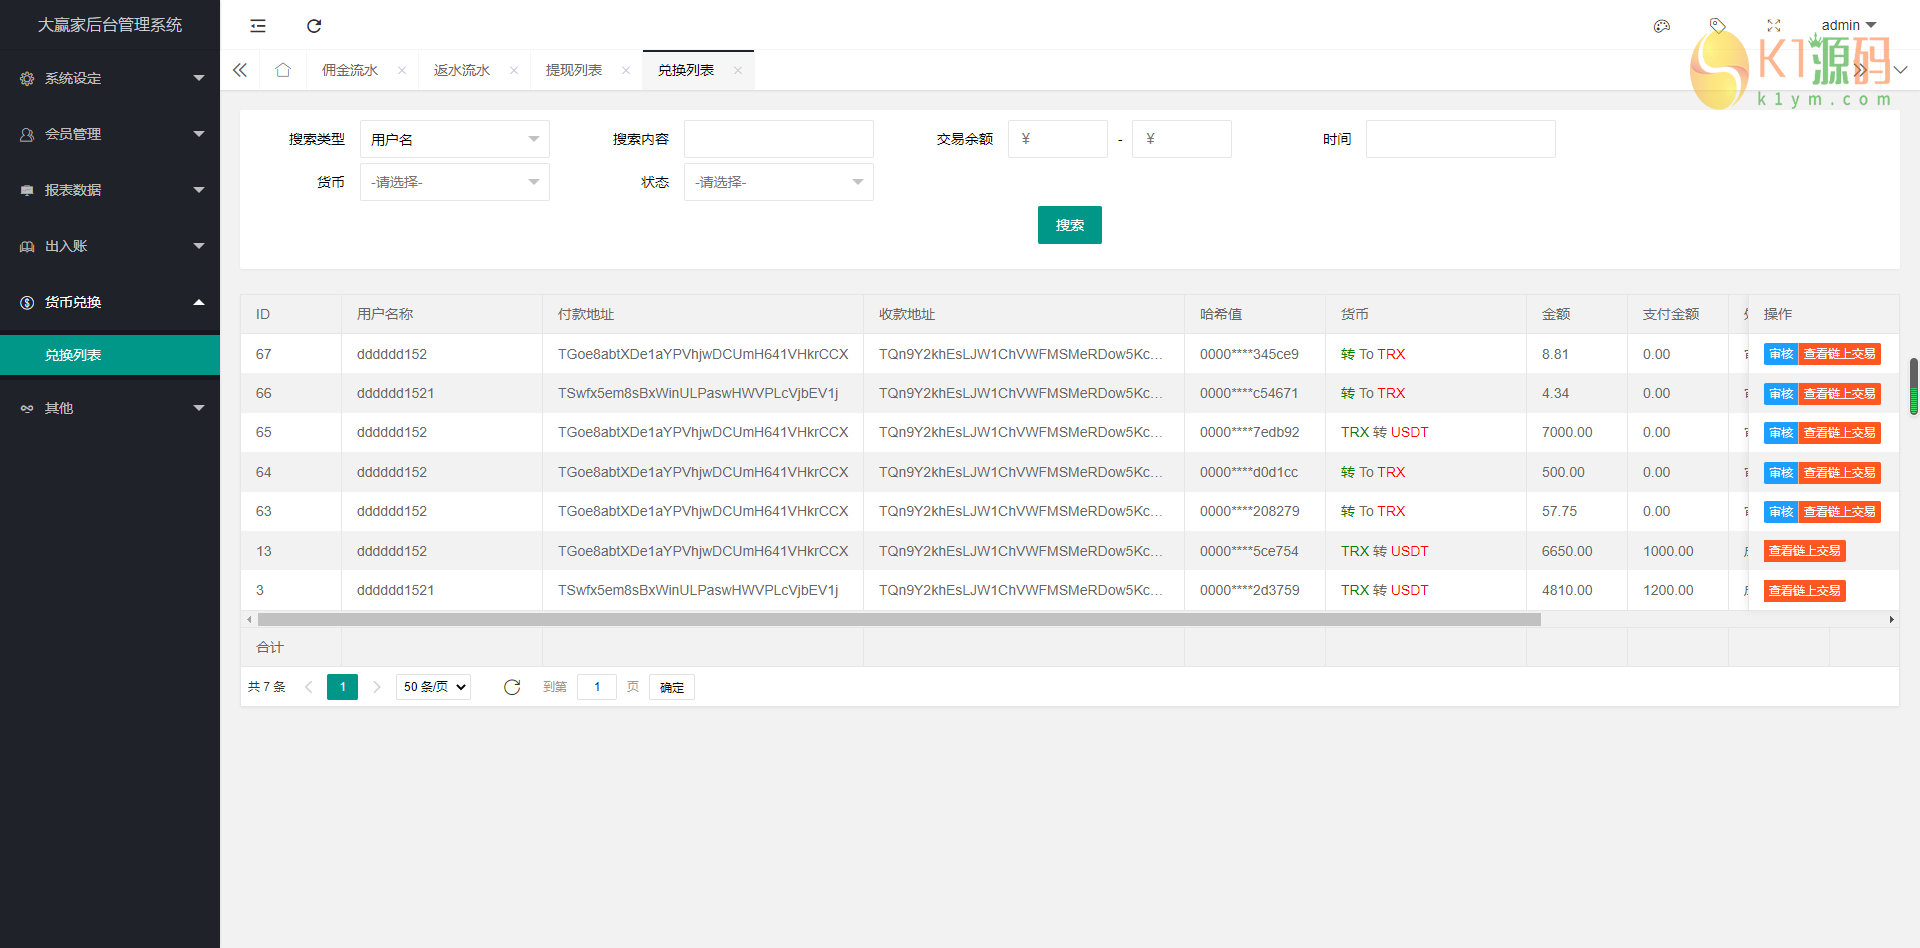Open the 状态 select dropdown

(778, 182)
